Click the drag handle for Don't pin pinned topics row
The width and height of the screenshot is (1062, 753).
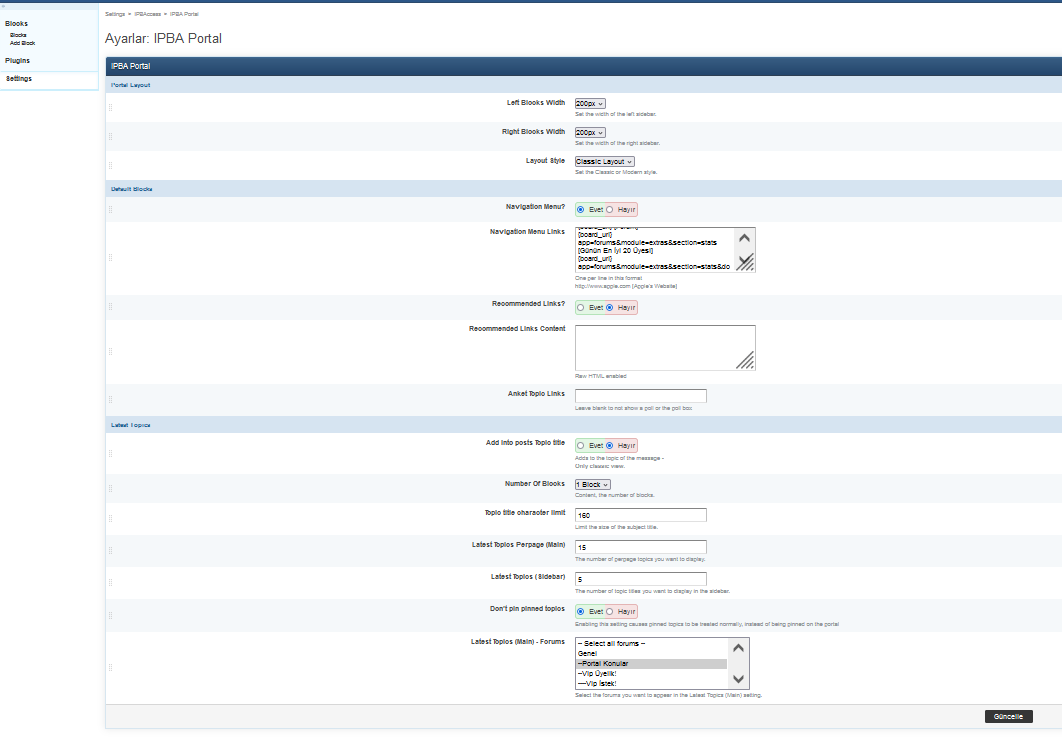pos(110,616)
